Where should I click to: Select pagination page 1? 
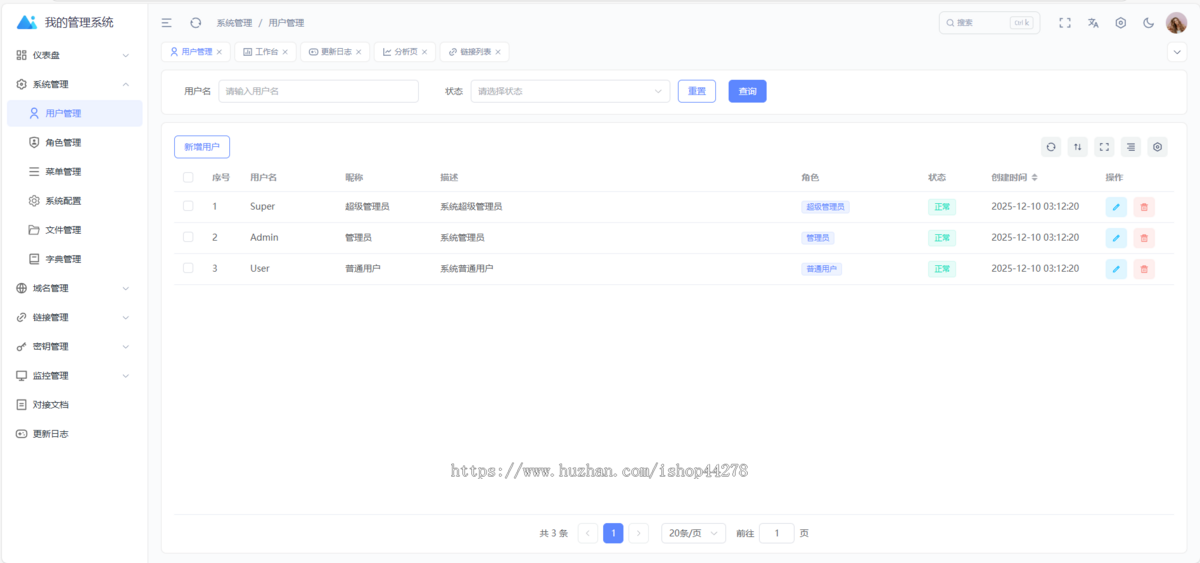(613, 533)
